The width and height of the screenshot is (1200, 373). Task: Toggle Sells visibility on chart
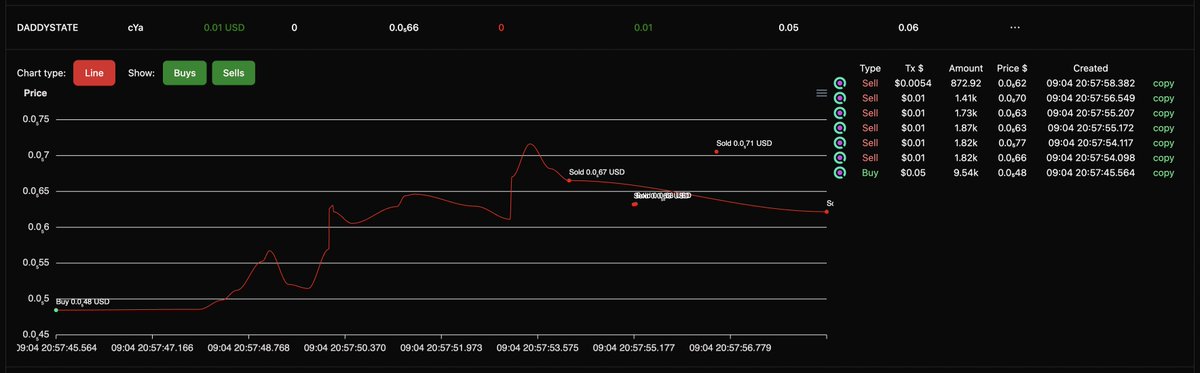click(234, 72)
